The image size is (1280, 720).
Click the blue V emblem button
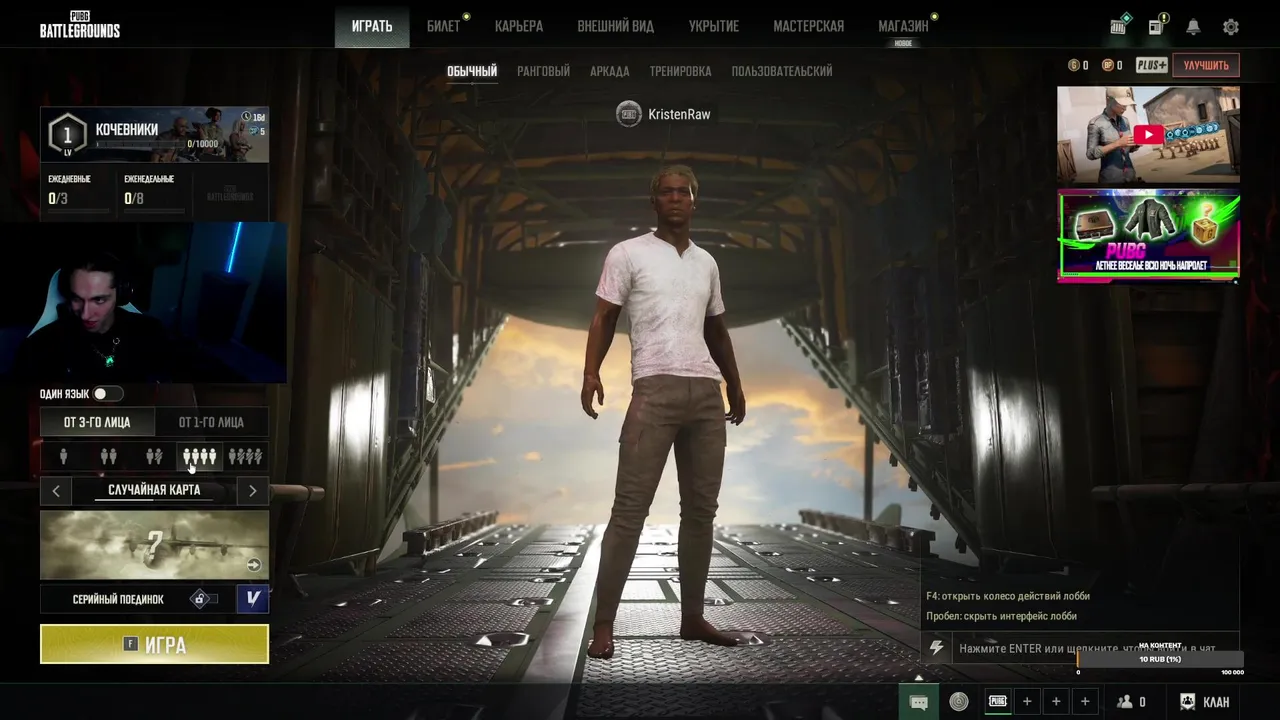tap(253, 598)
